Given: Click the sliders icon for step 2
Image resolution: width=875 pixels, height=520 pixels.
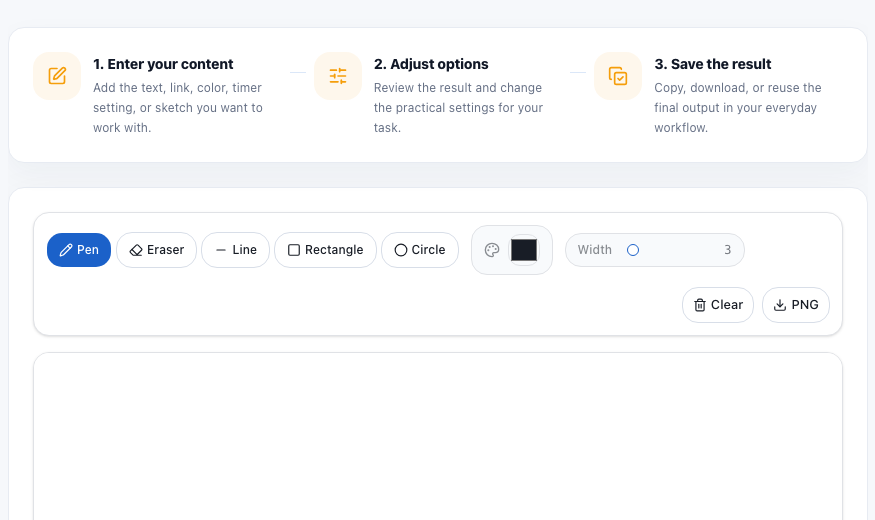Looking at the screenshot, I should 338,76.
